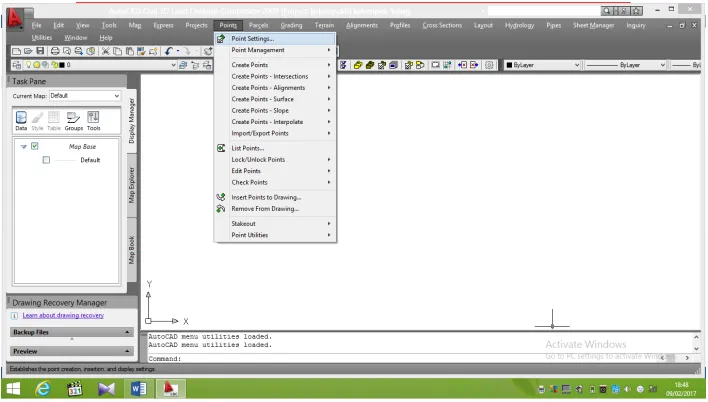Viewport: 708px width, 402px height.
Task: Click the Match Properties icon
Action: [x=141, y=51]
